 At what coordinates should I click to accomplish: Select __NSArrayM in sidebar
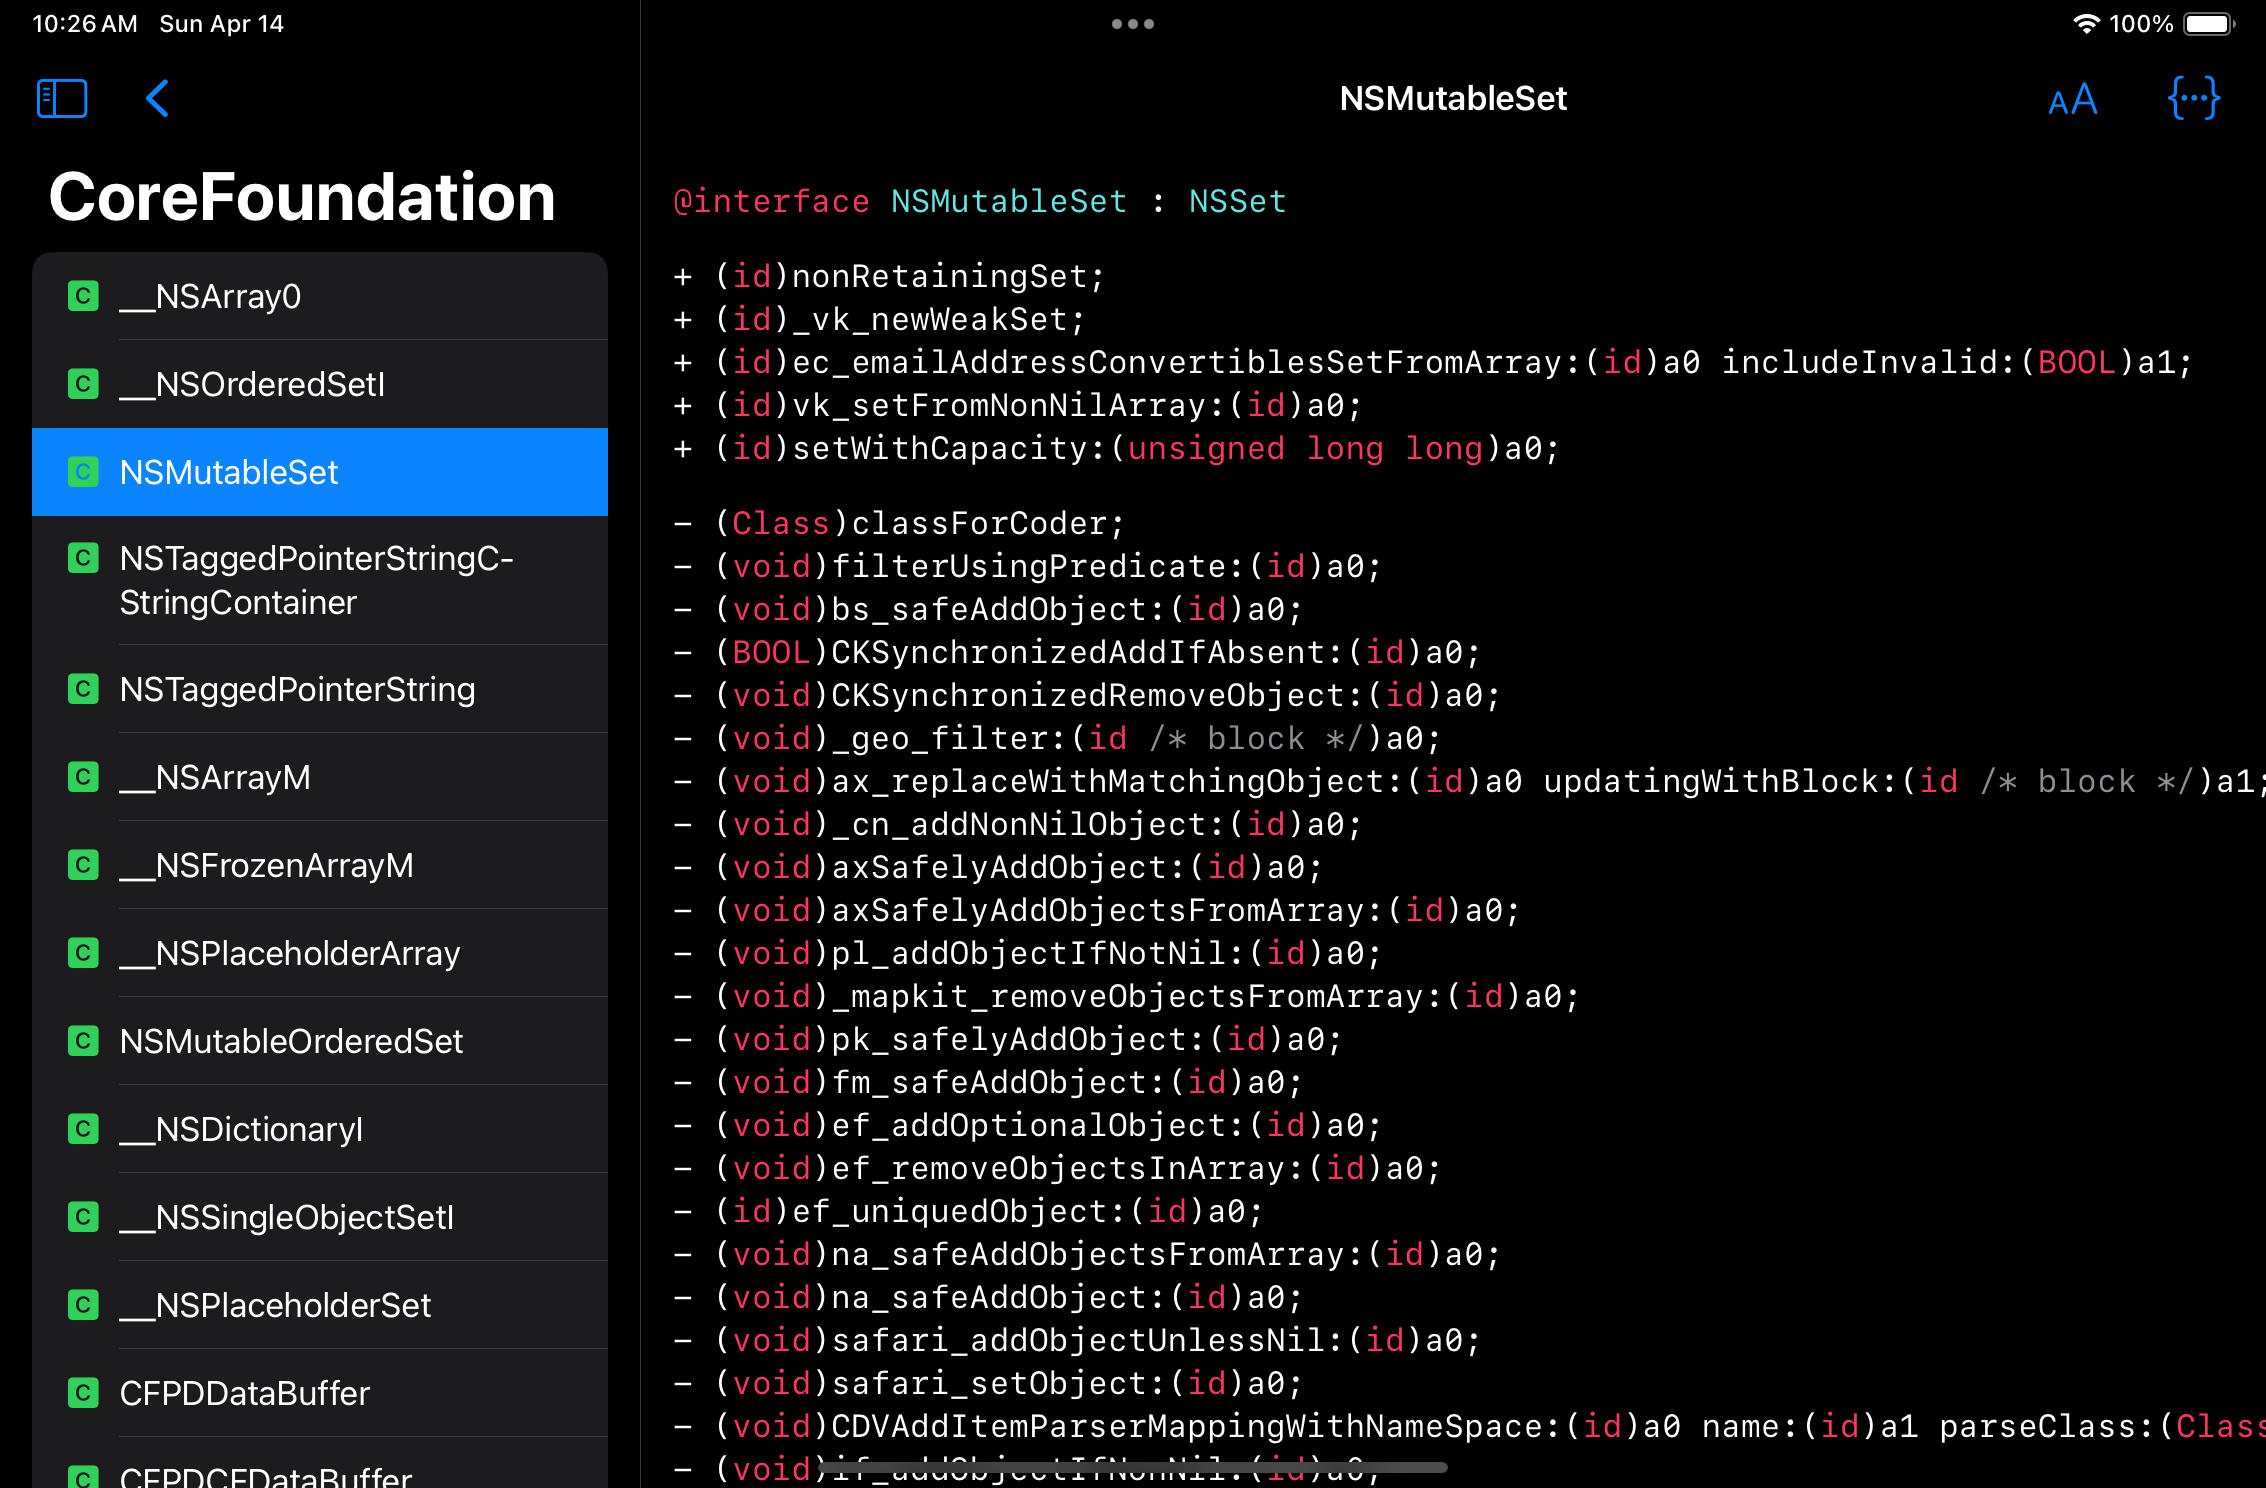320,777
